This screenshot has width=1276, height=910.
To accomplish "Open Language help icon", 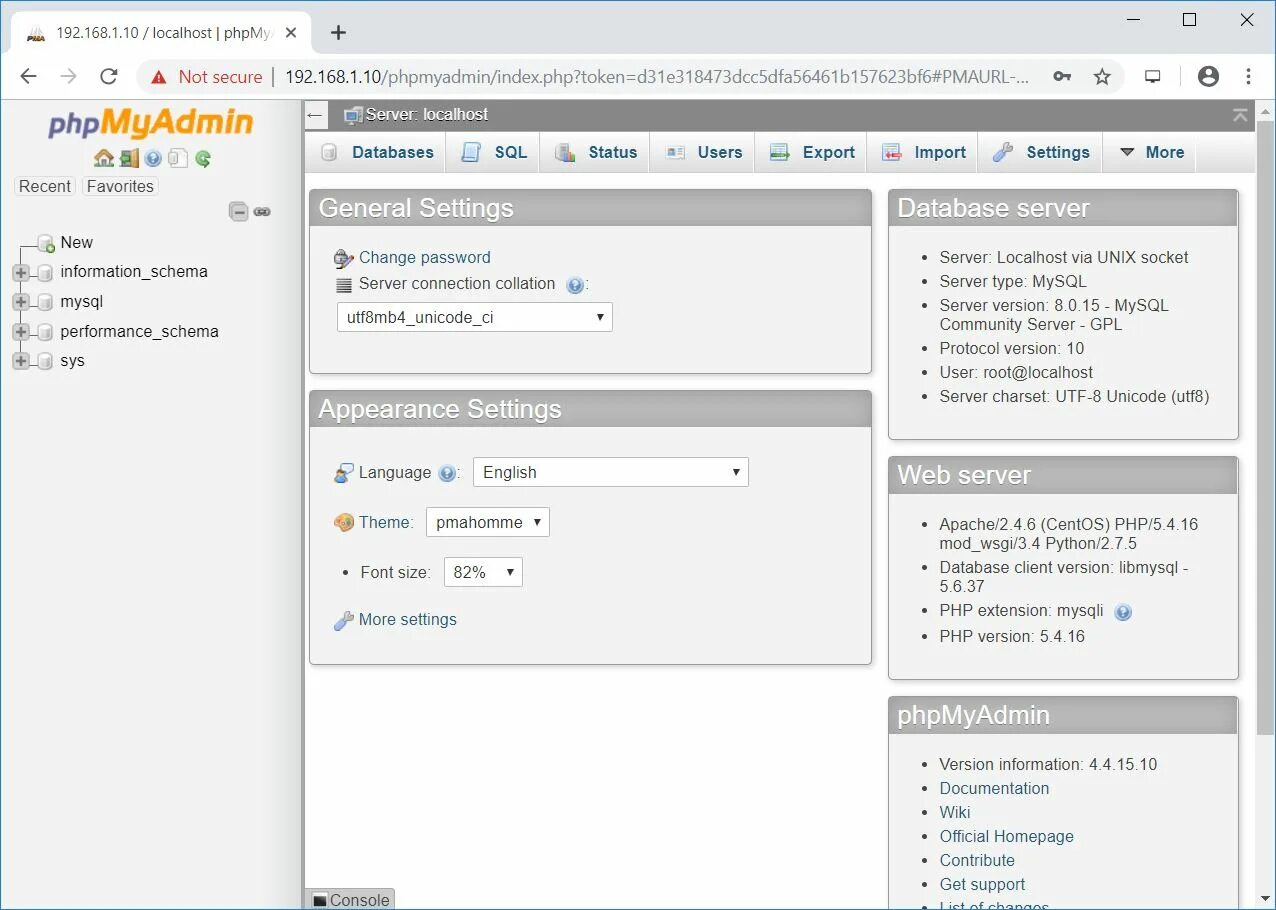I will click(x=447, y=473).
